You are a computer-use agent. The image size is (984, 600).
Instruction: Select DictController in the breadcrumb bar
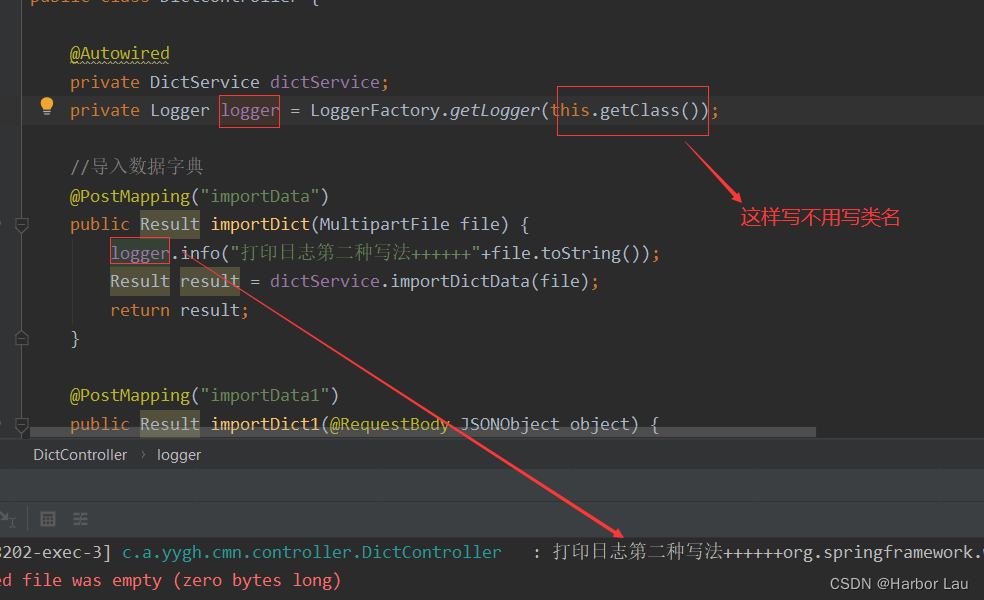(x=80, y=454)
